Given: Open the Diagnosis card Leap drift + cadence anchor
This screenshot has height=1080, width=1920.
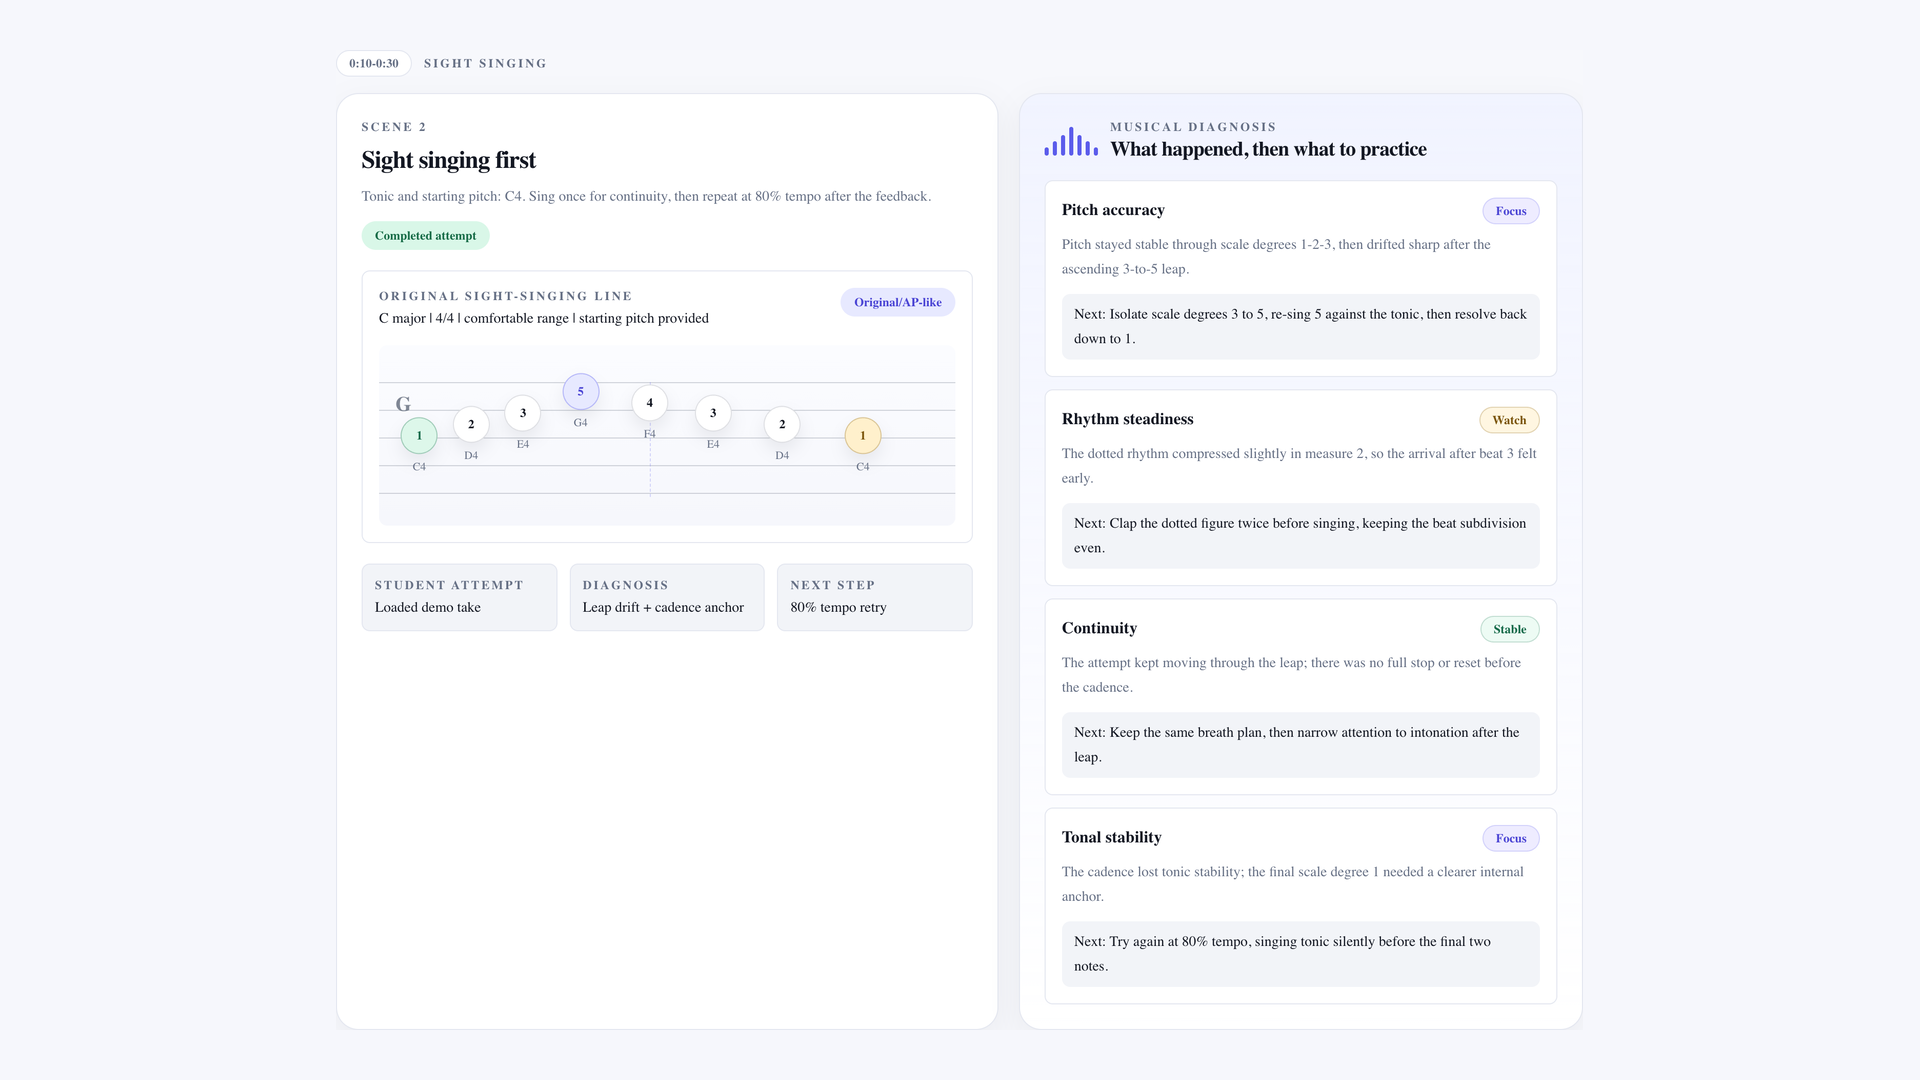Looking at the screenshot, I should [x=667, y=597].
